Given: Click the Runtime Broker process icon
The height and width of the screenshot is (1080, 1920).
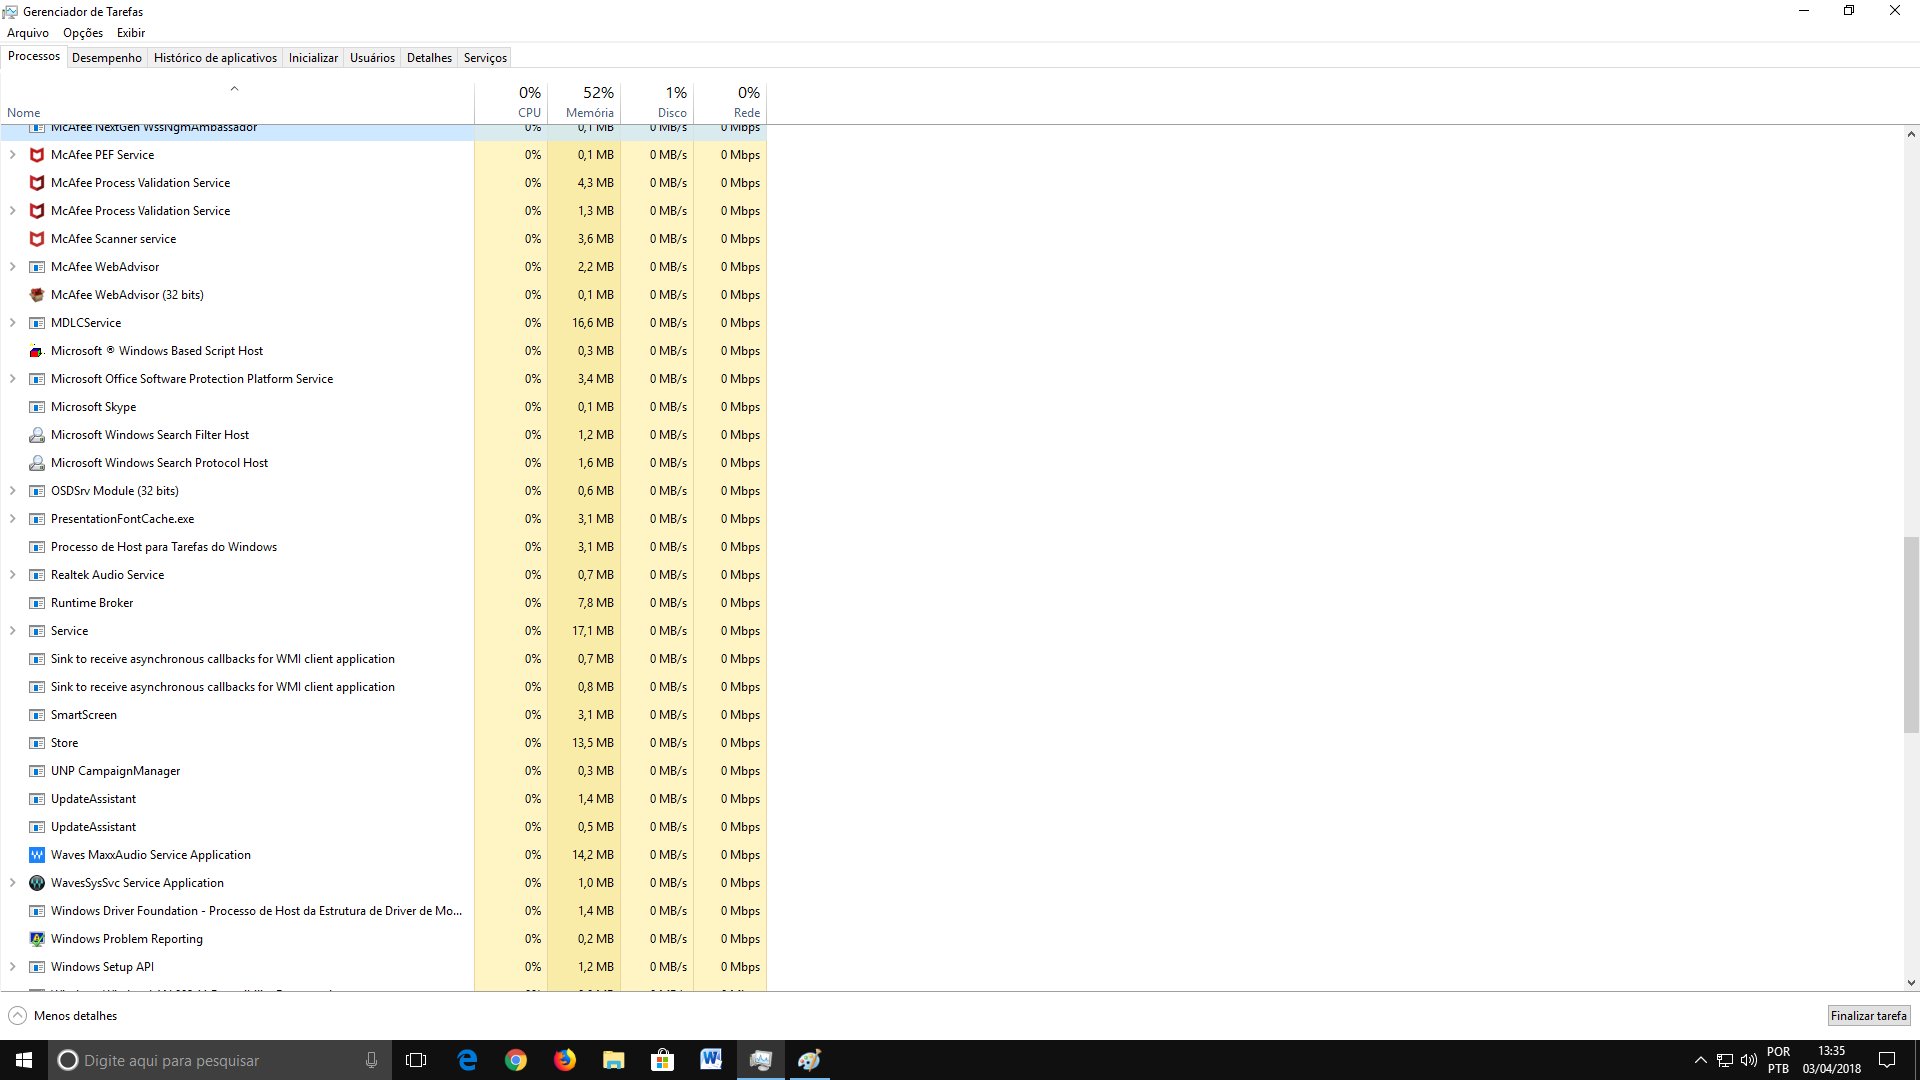Looking at the screenshot, I should 37,603.
